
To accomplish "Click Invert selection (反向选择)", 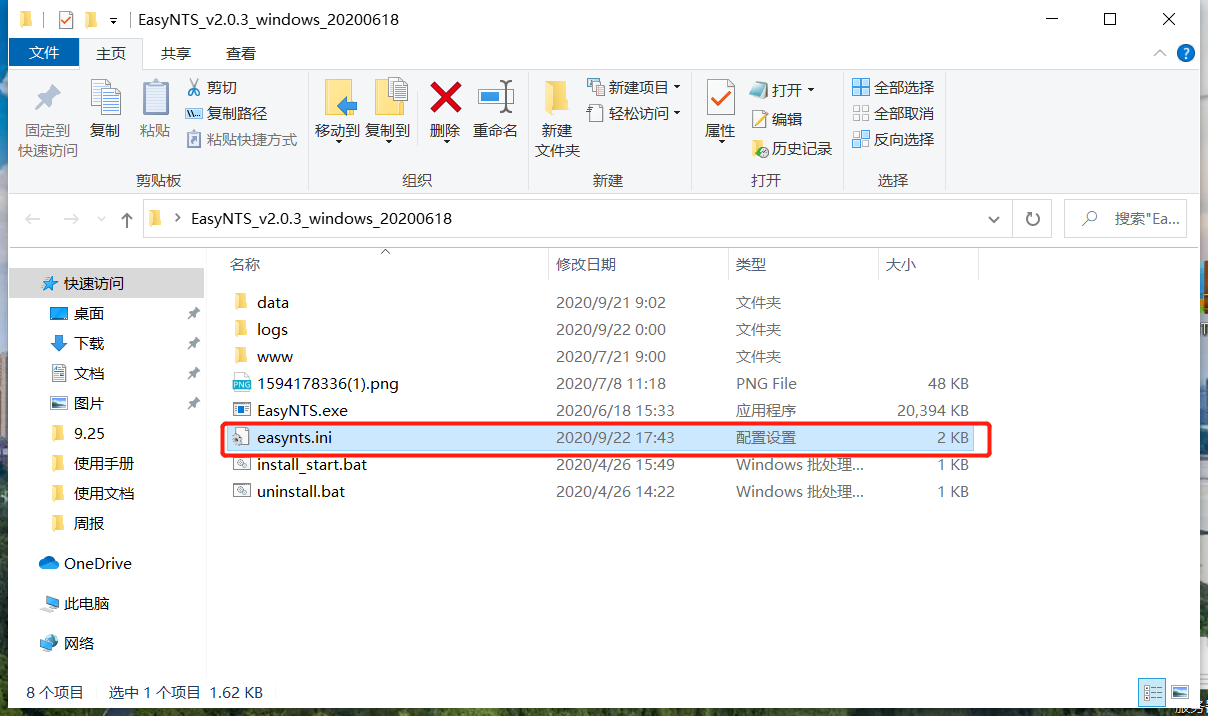I will pos(893,139).
